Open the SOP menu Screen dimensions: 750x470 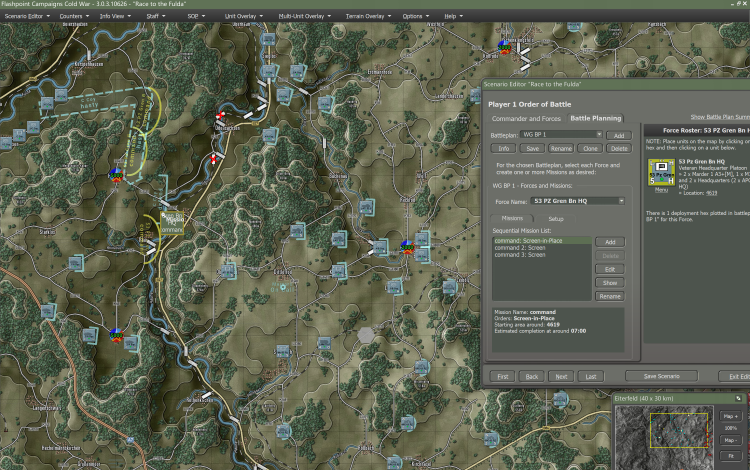point(196,16)
